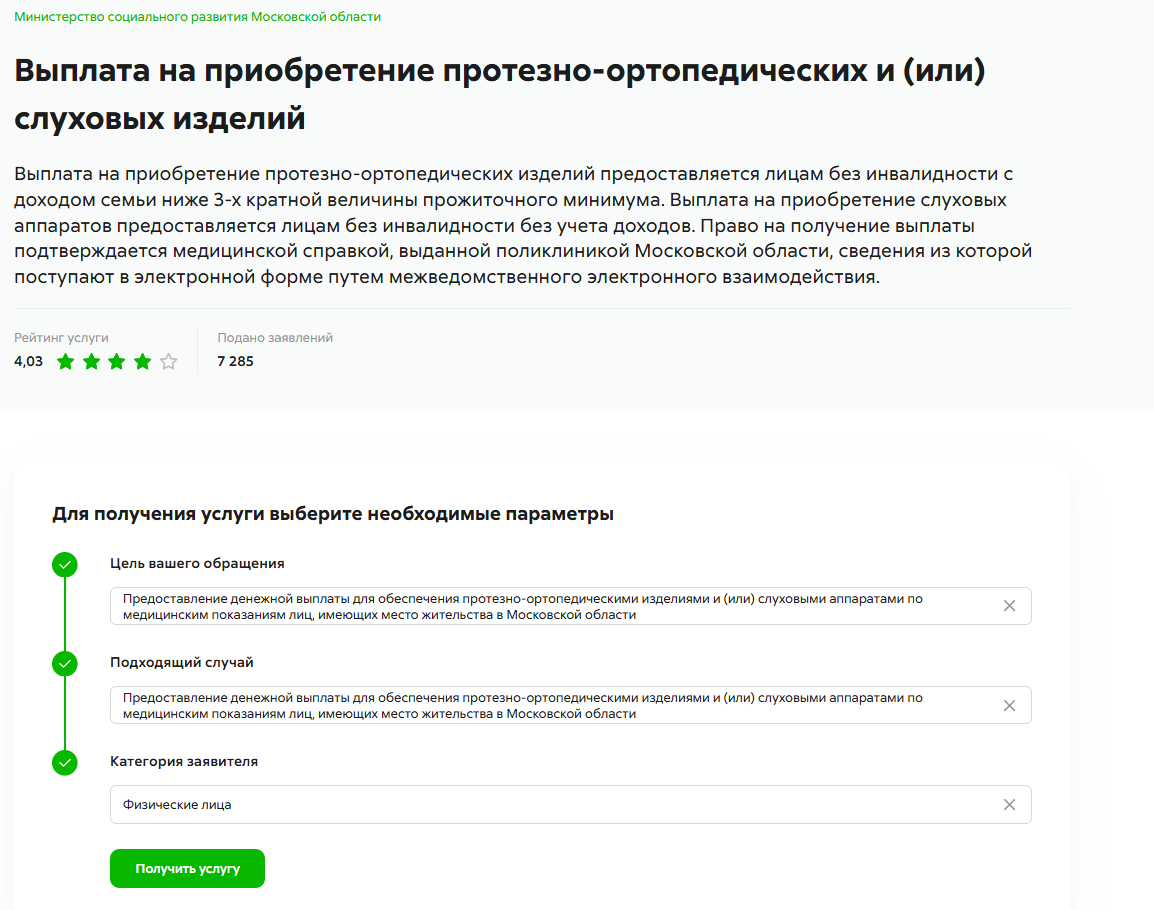Image resolution: width=1154 pixels, height=910 pixels.
Task: Click the Подходящий случай label
Action: 182,663
